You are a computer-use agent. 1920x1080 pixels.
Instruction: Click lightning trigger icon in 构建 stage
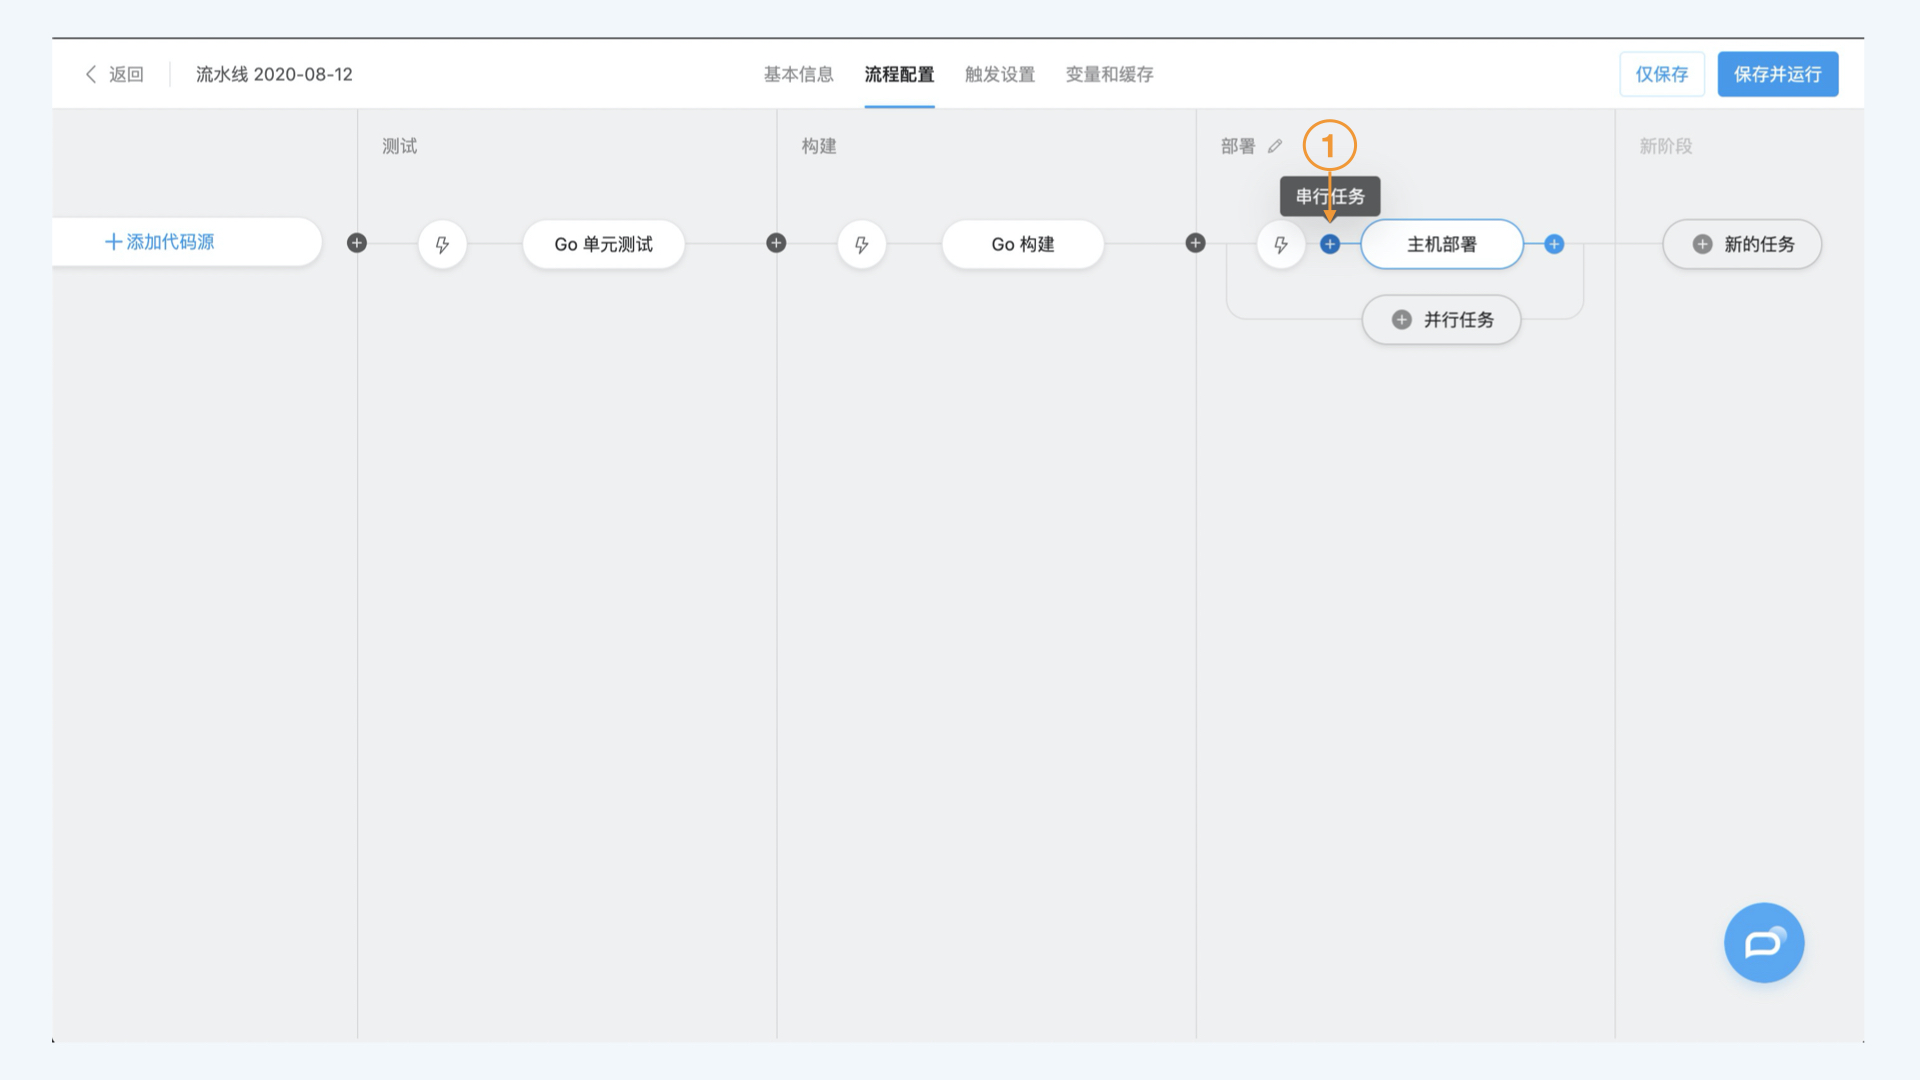(861, 245)
